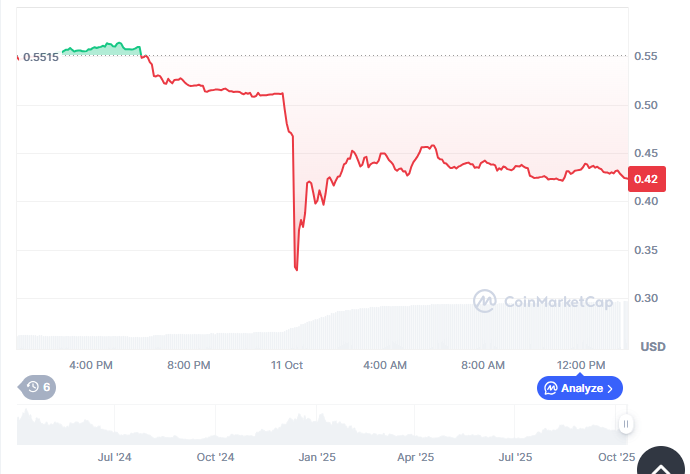Click the red 0.42 current price tag

click(645, 179)
